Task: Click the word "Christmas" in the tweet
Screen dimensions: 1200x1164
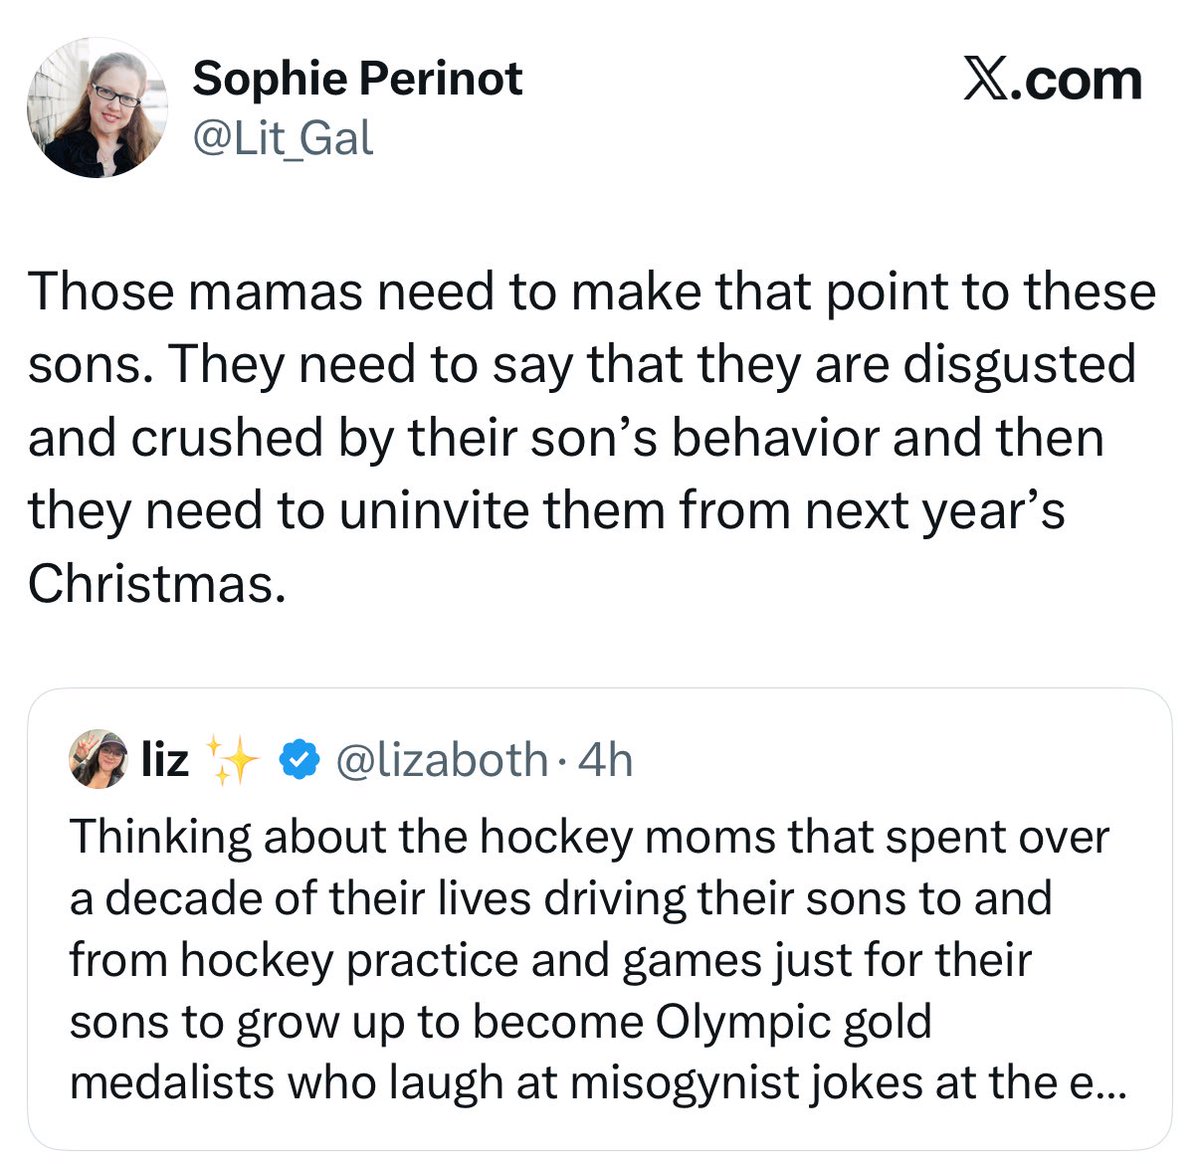Action: (x=149, y=583)
